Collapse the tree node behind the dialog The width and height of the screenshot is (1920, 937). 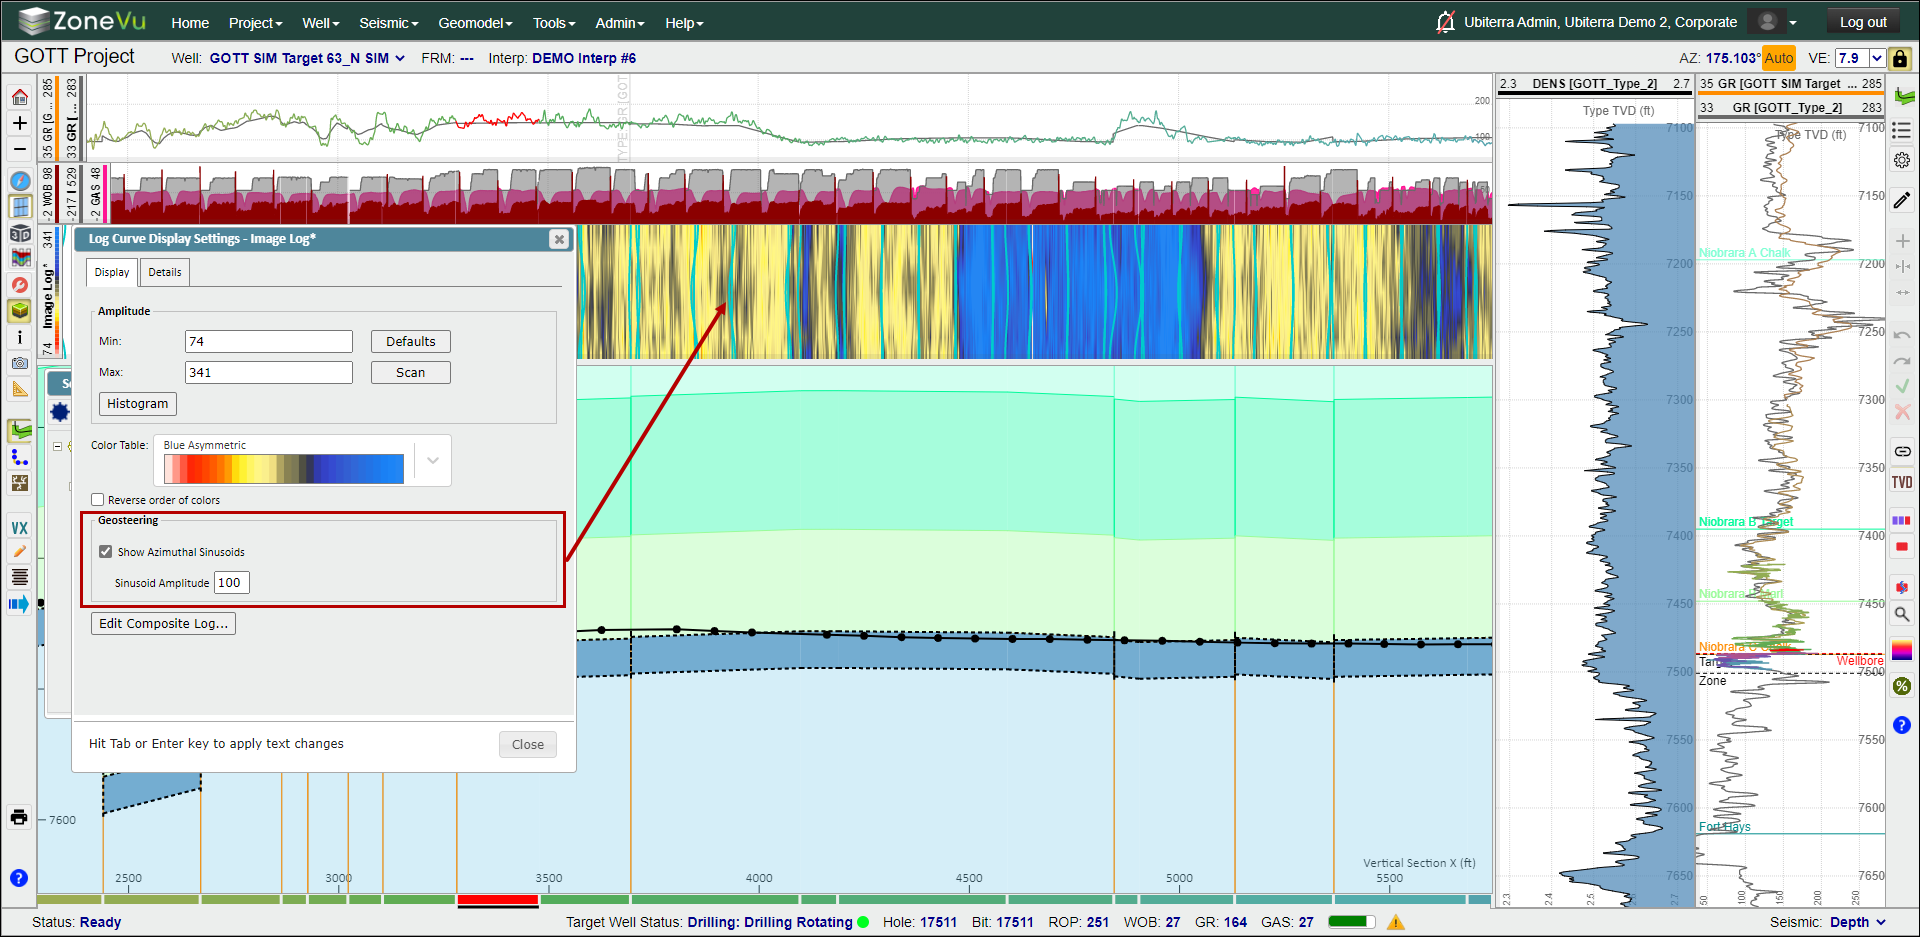tap(57, 446)
